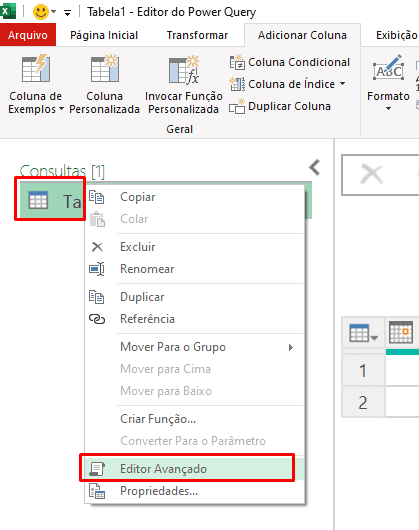Click the smiley feedback icon

[41, 12]
